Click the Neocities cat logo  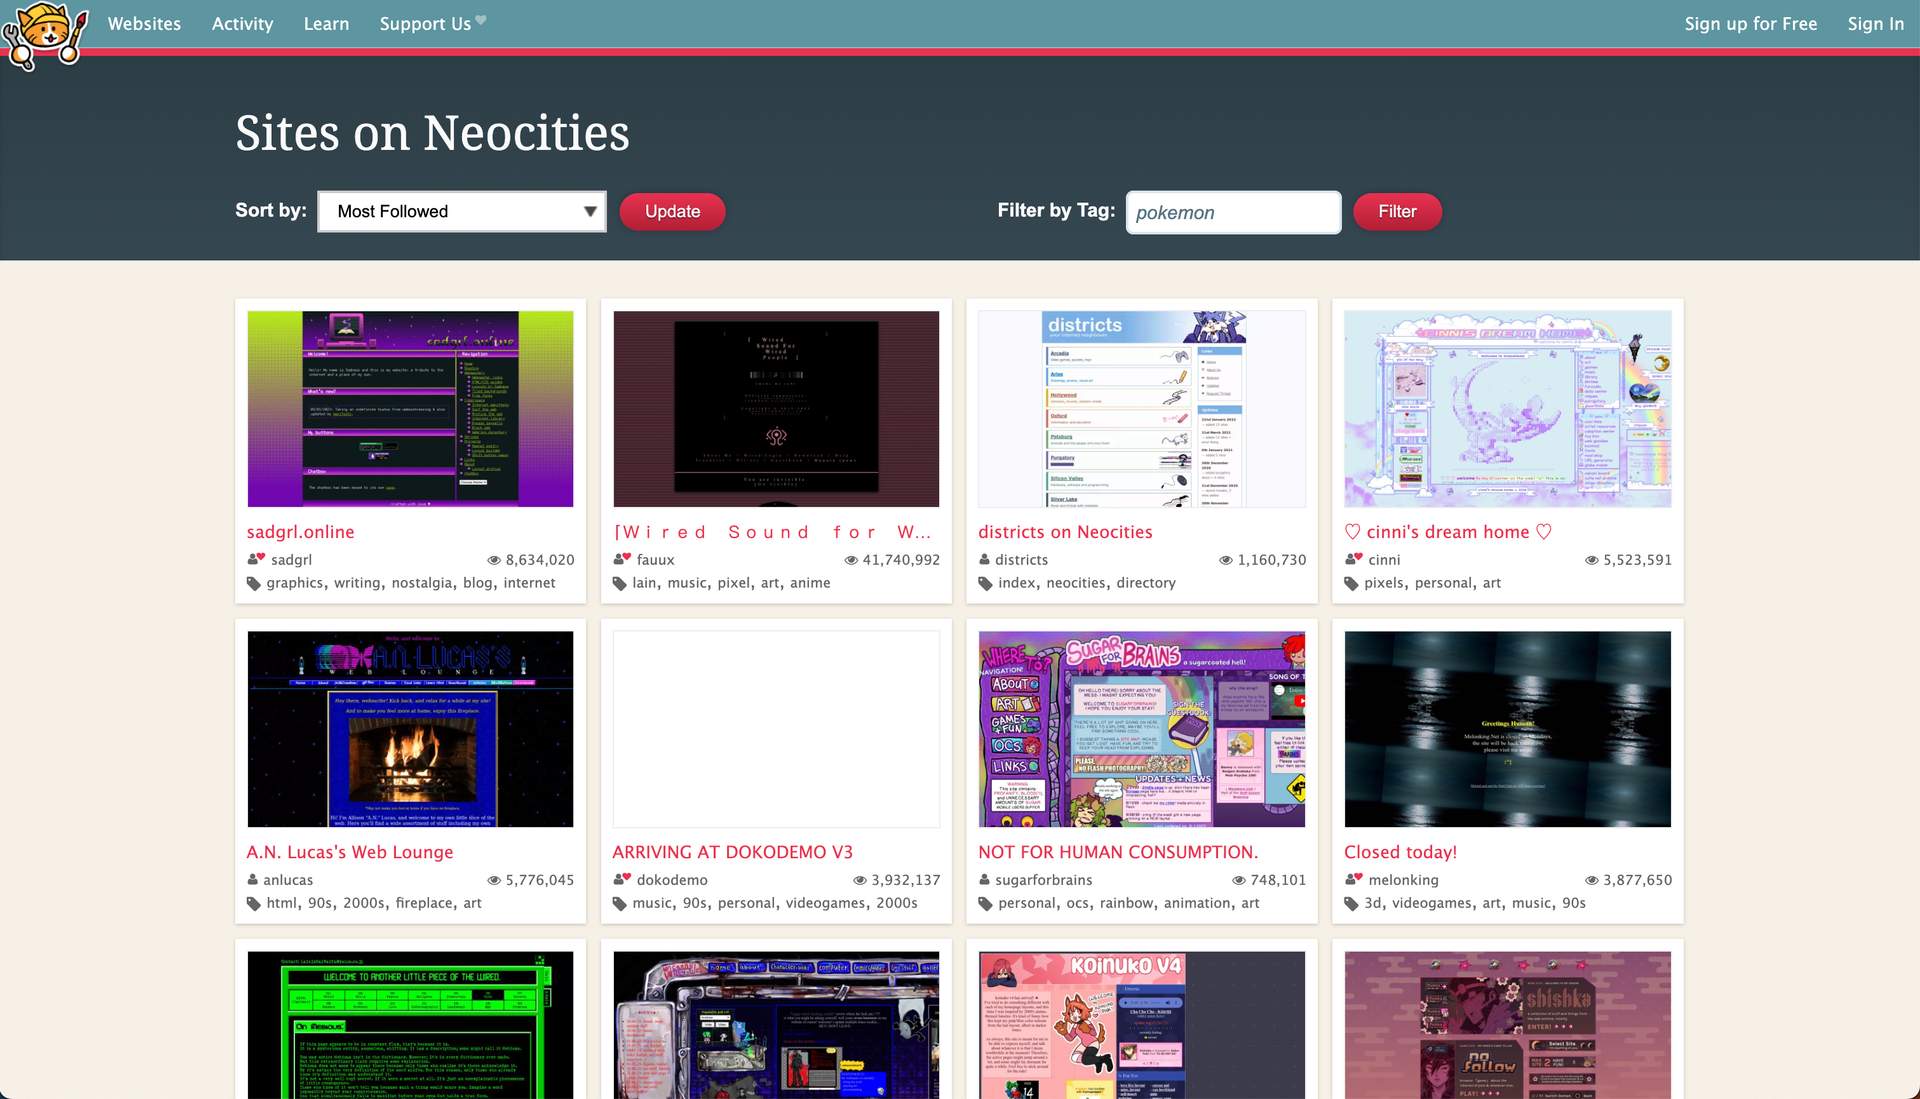(x=45, y=36)
